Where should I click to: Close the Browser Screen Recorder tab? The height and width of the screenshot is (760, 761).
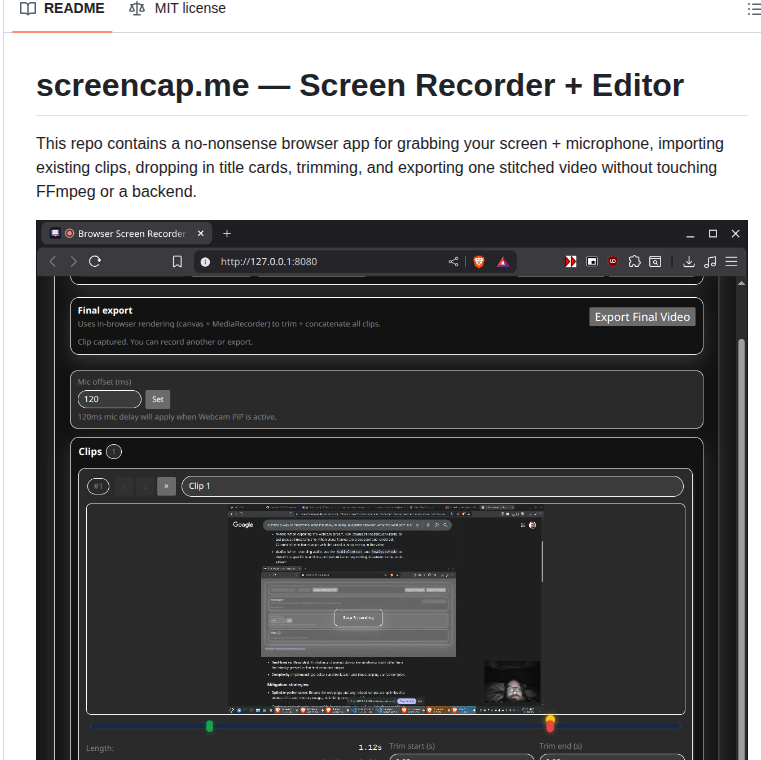point(200,234)
